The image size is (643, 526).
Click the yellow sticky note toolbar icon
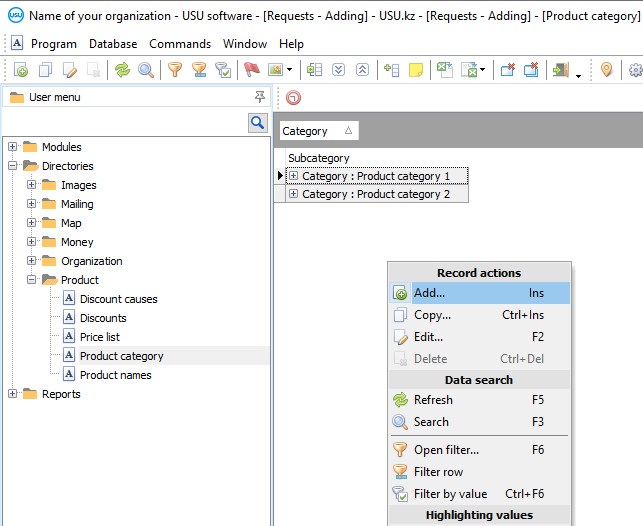point(415,70)
